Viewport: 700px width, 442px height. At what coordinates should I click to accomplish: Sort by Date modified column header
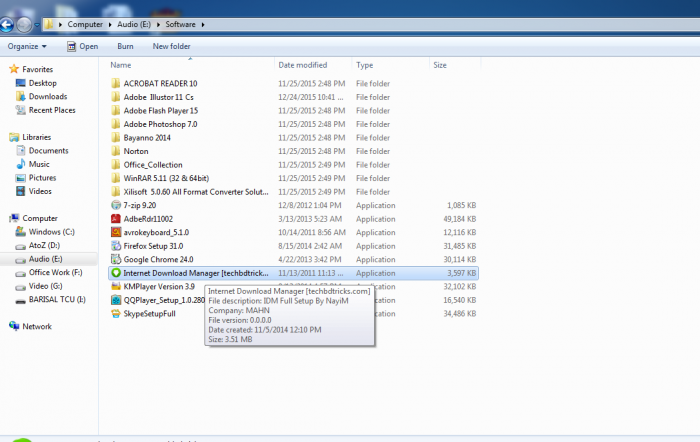(303, 65)
